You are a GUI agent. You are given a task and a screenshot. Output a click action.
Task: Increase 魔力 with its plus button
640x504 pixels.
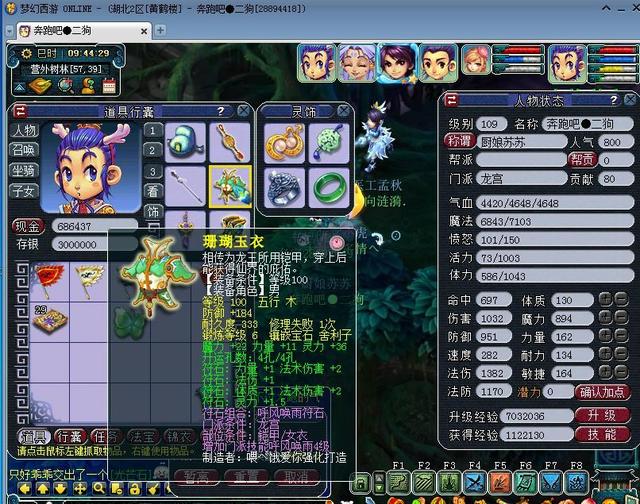[606, 317]
